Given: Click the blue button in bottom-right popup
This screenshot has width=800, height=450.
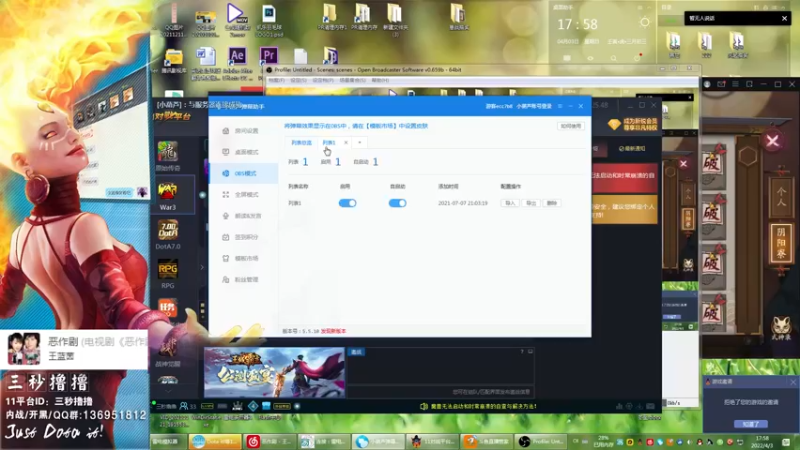Looking at the screenshot, I should click(x=751, y=424).
